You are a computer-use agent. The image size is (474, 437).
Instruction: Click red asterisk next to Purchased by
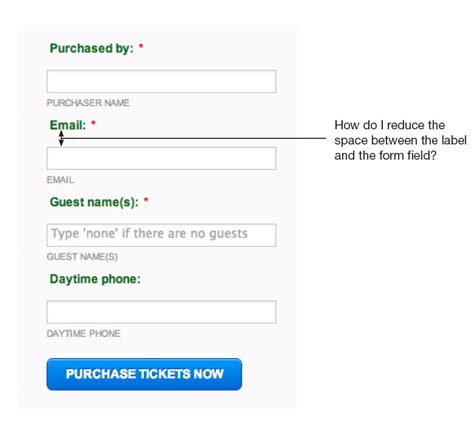pyautogui.click(x=141, y=46)
